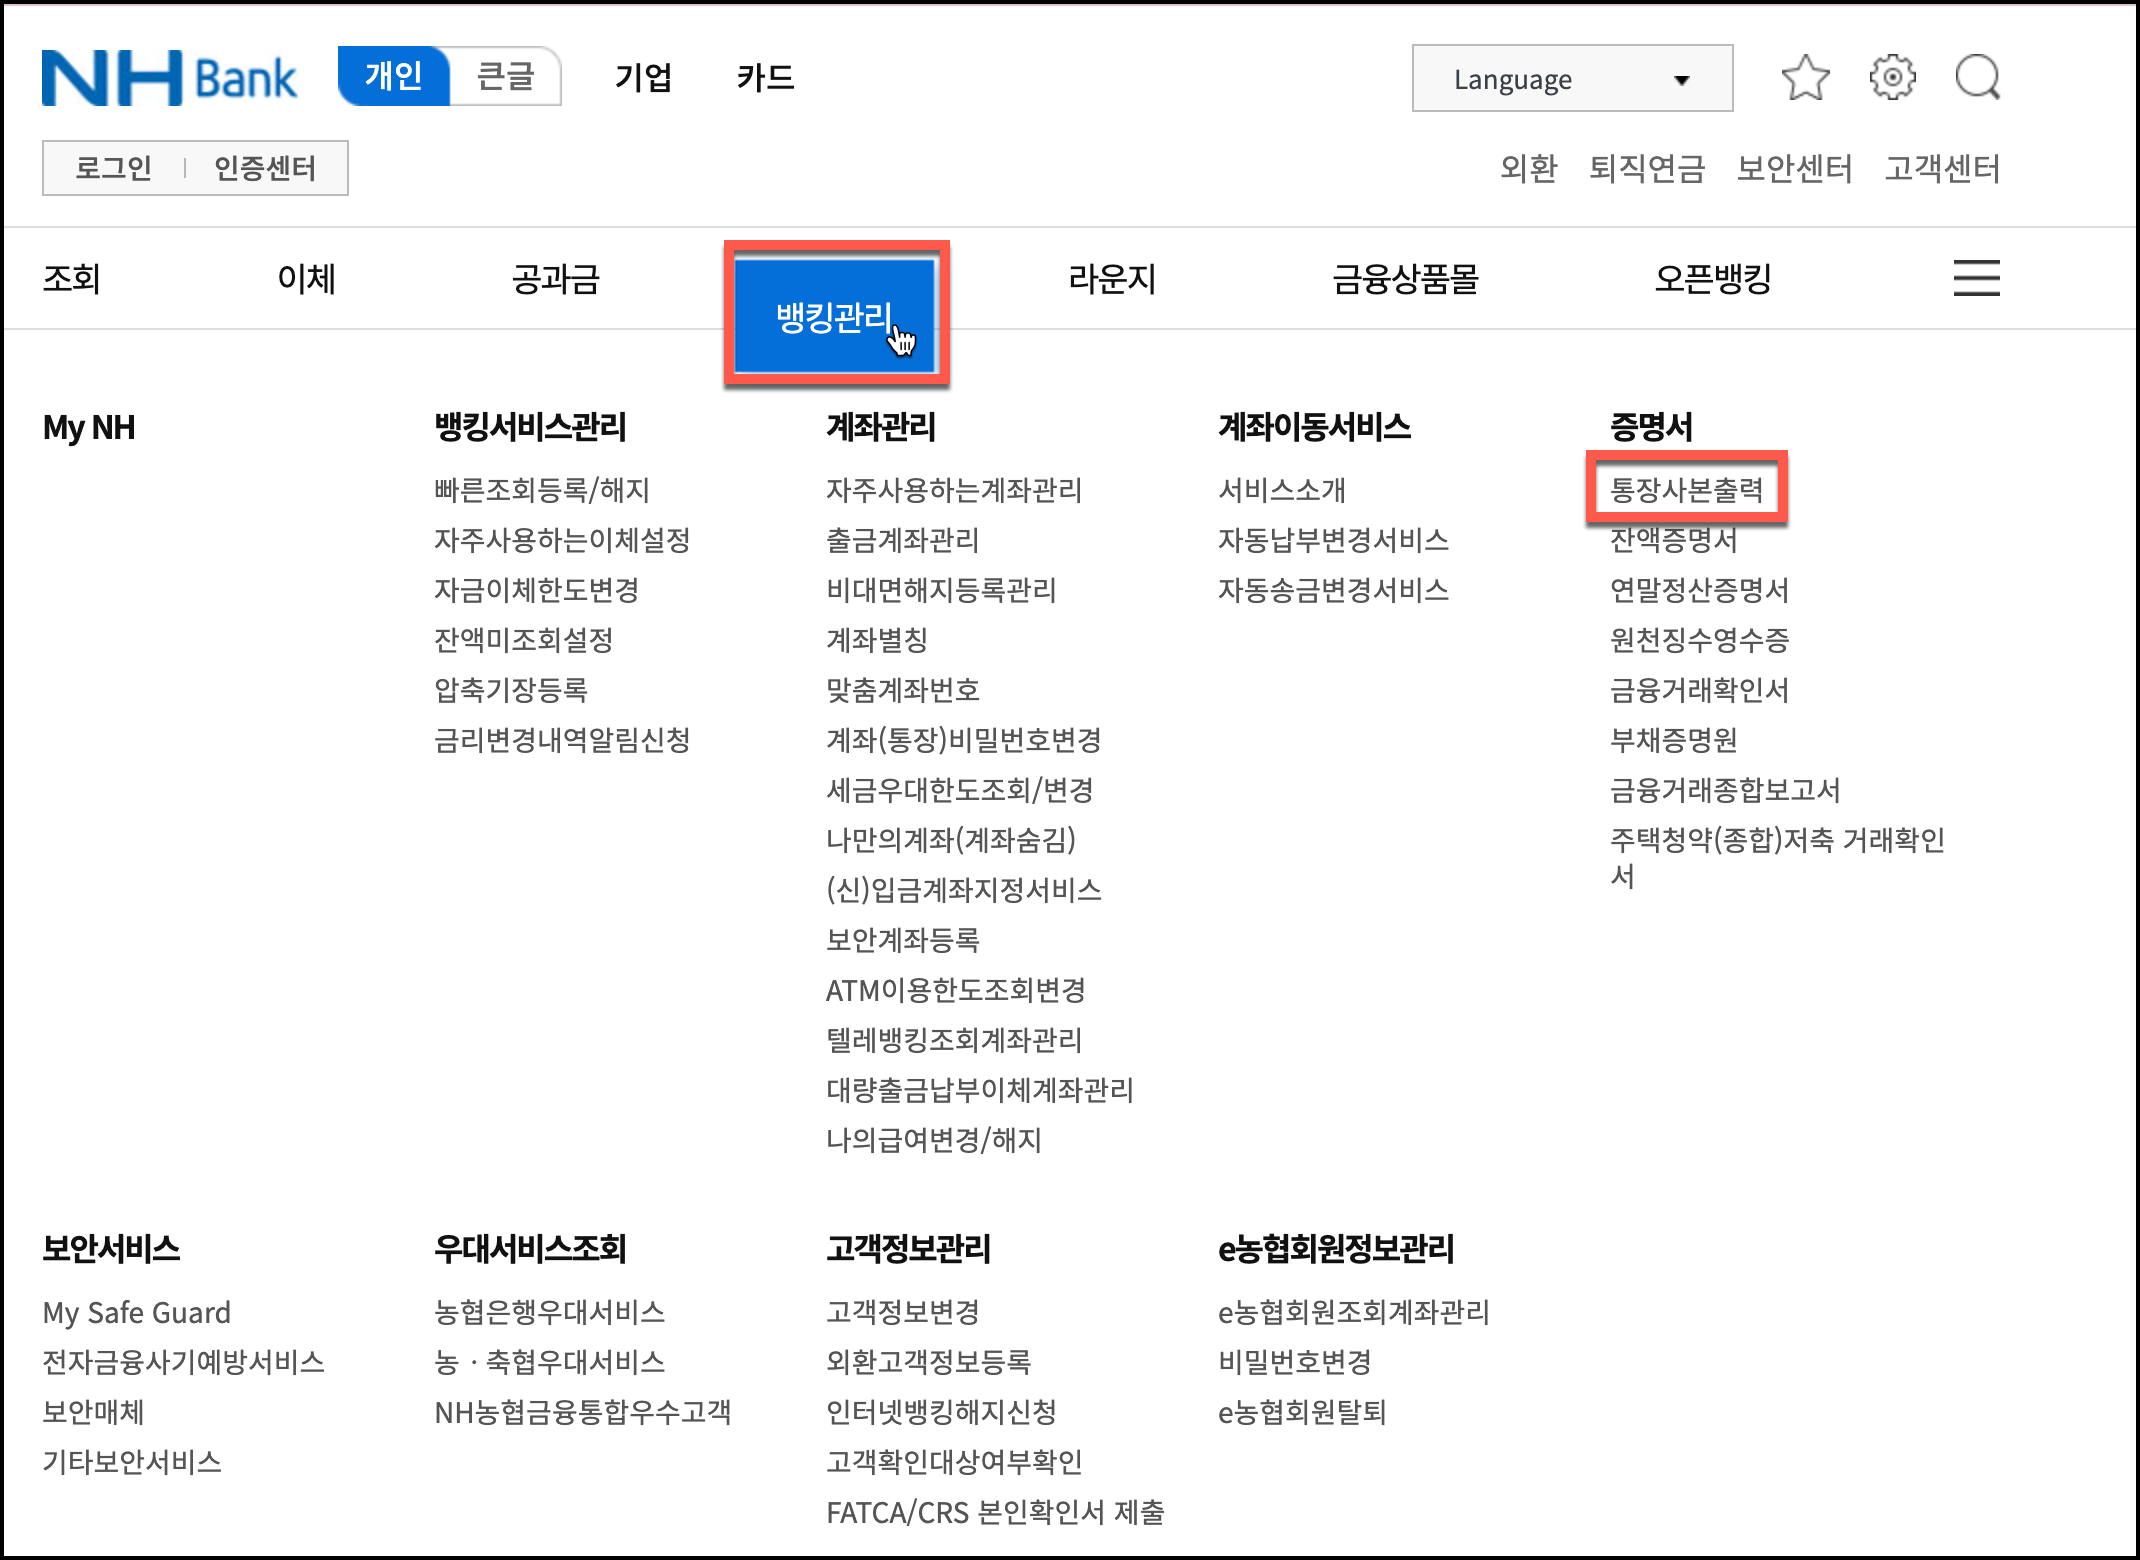
Task: Open e농협회원탈퇴
Action: pyautogui.click(x=1302, y=1412)
